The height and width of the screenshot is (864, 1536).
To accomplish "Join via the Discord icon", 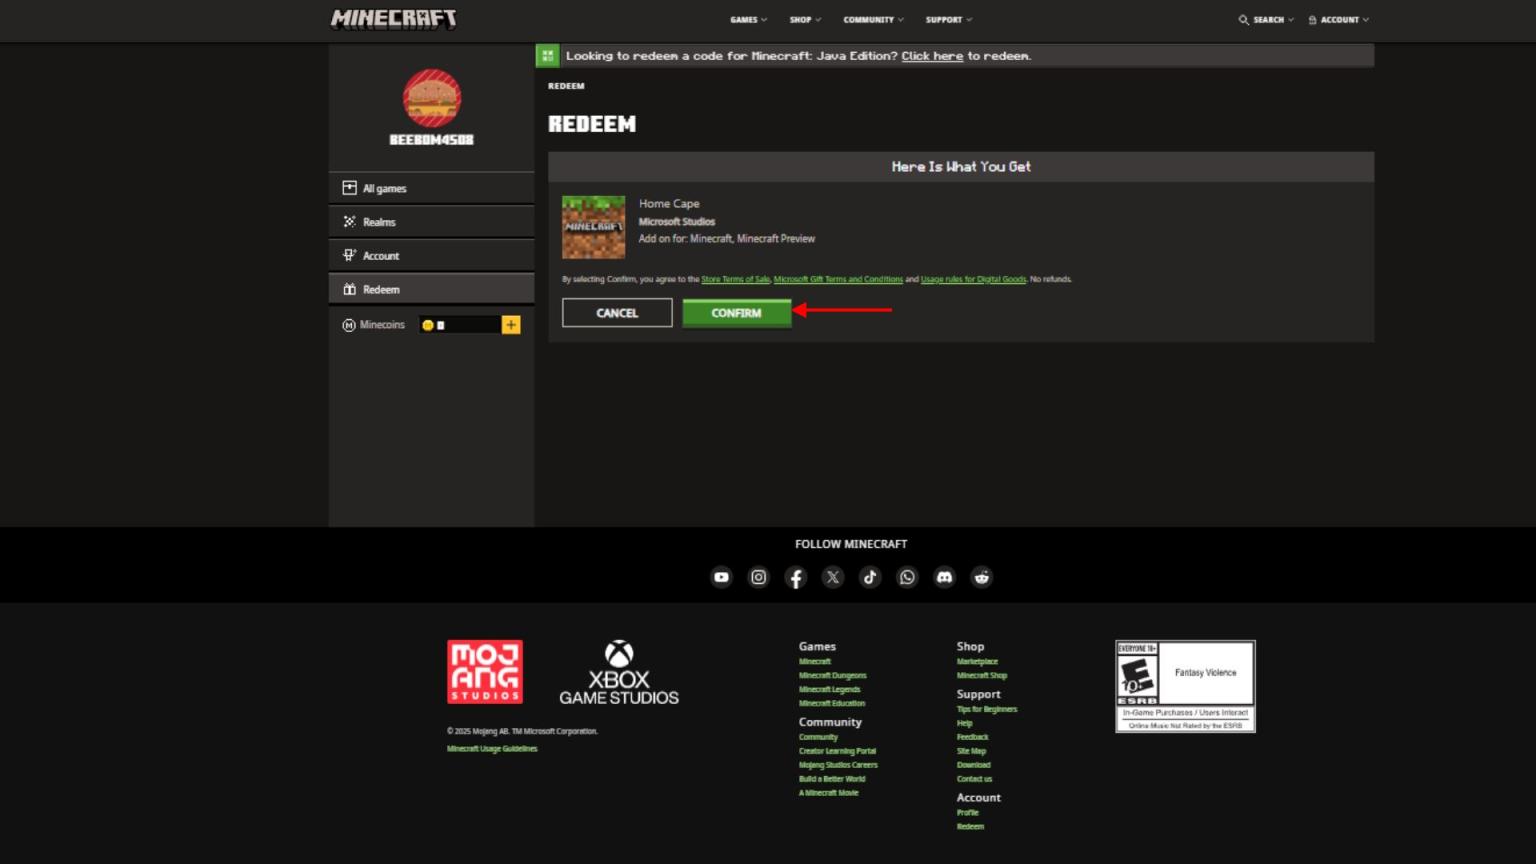I will click(944, 577).
